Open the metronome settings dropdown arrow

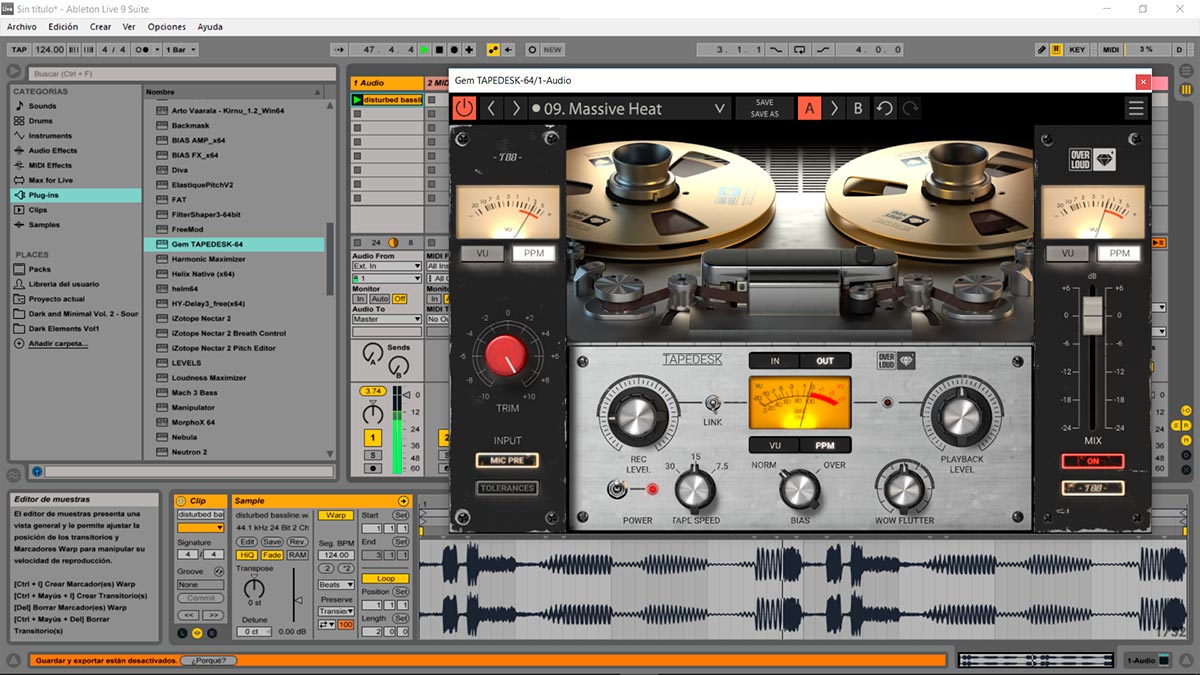click(155, 49)
